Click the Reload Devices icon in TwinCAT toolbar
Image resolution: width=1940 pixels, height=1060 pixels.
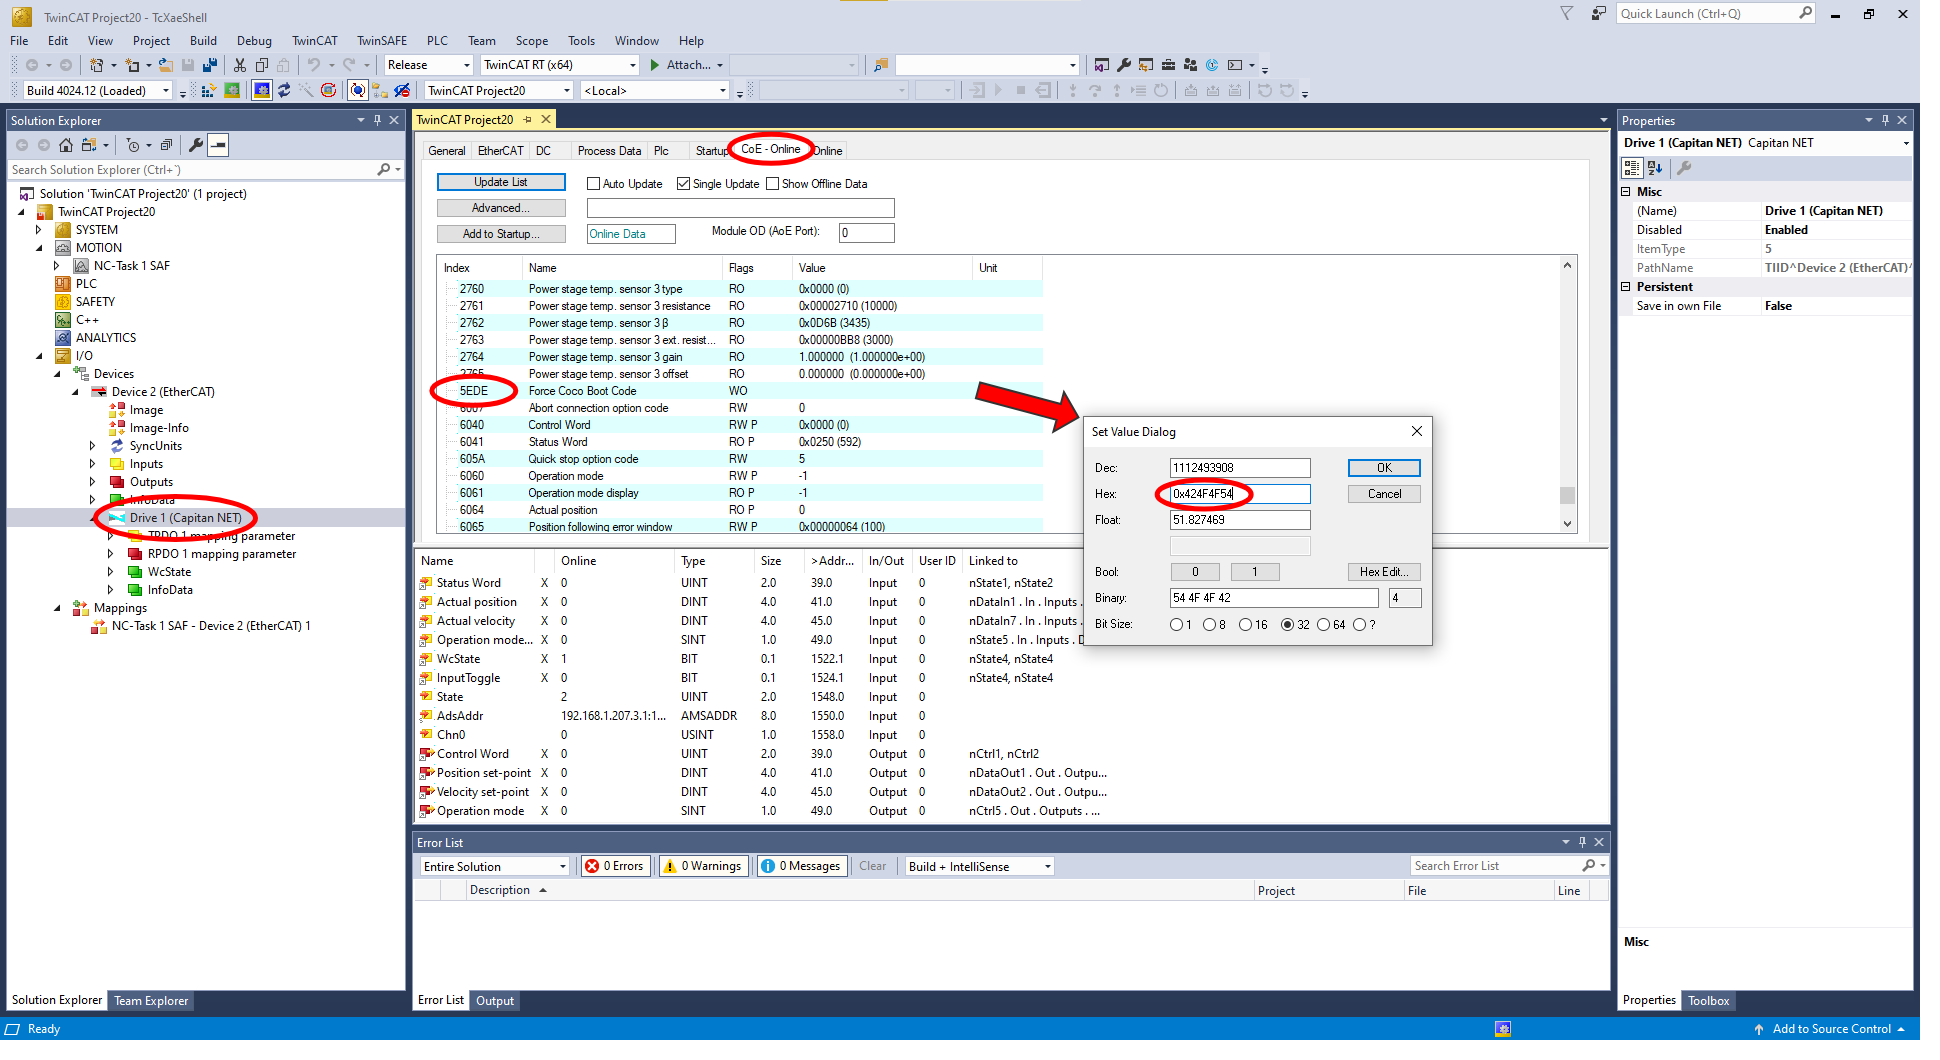pos(284,91)
